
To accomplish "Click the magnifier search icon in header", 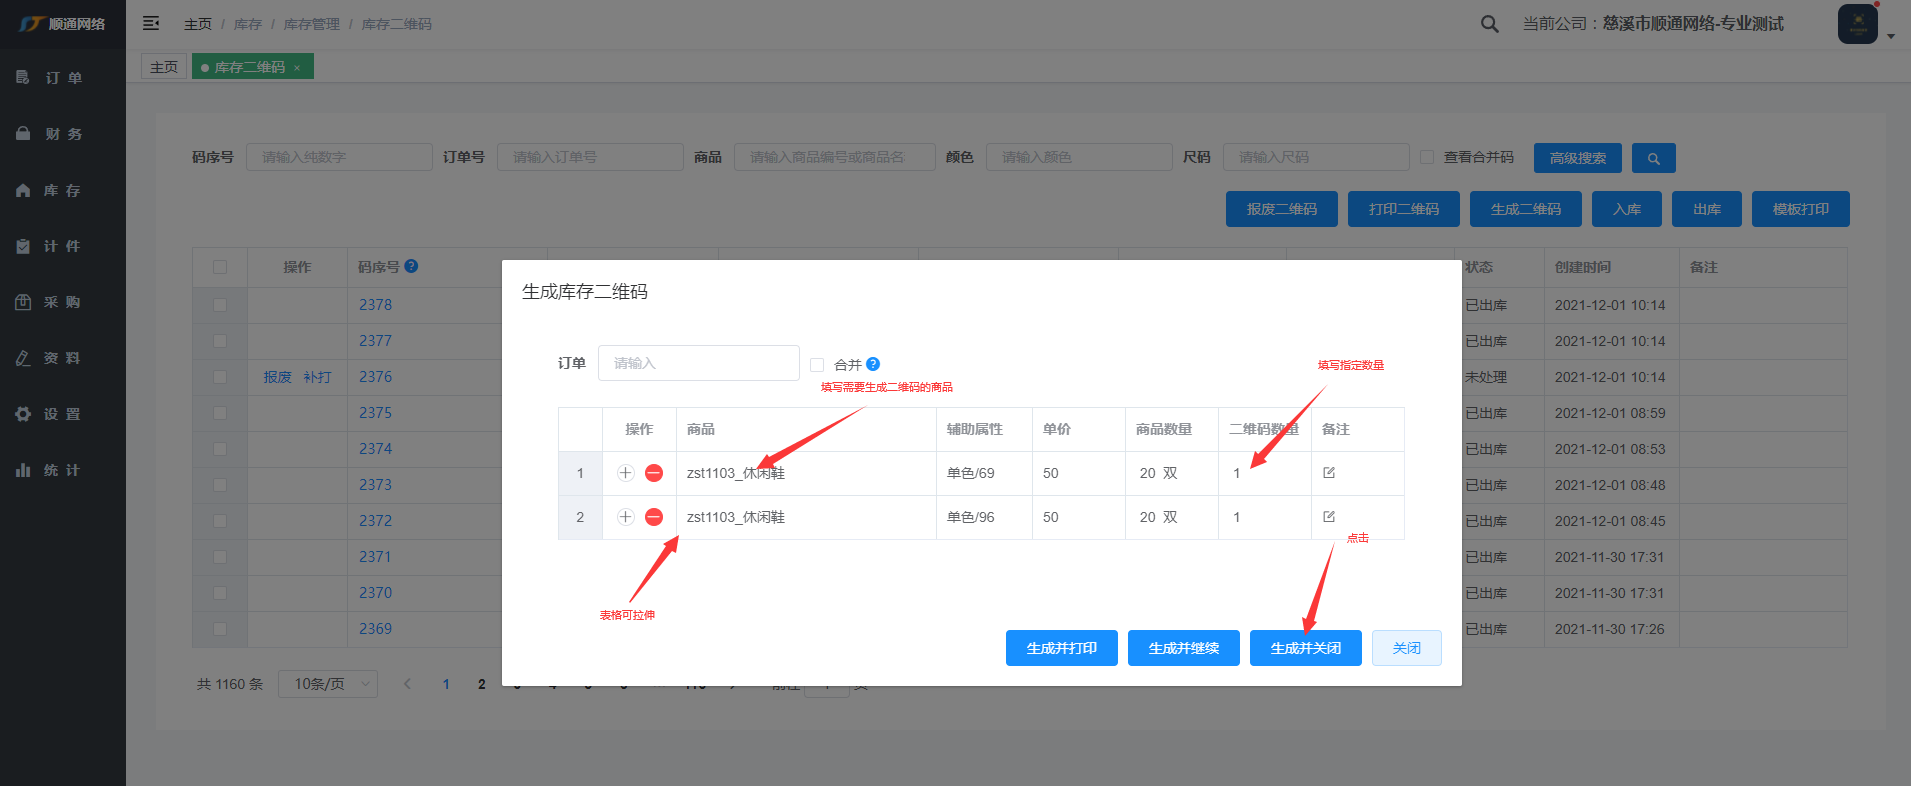I will (1489, 24).
